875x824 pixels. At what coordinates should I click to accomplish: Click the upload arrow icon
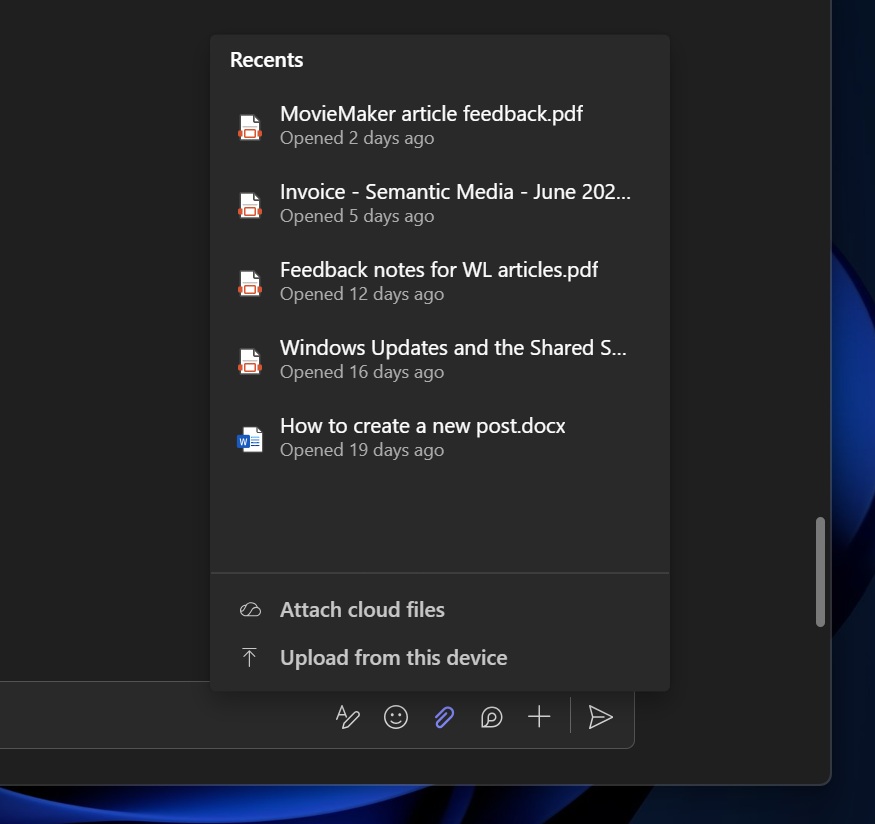coord(249,658)
